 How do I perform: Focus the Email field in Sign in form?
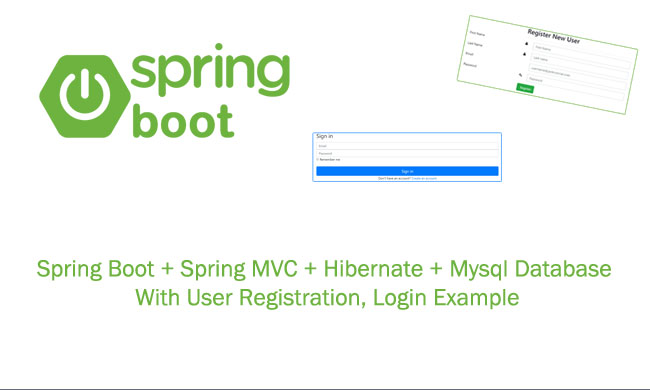407,146
